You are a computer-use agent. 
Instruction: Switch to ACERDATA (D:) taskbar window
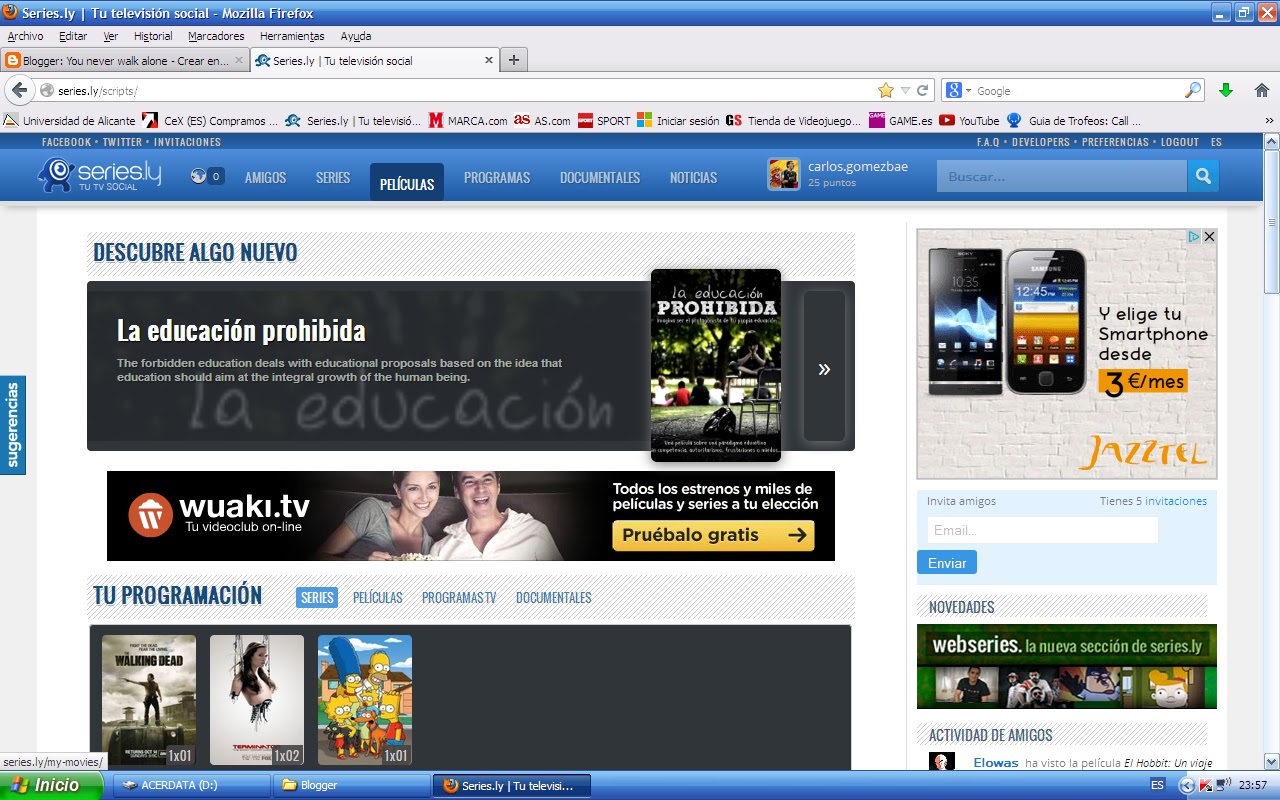(x=190, y=785)
